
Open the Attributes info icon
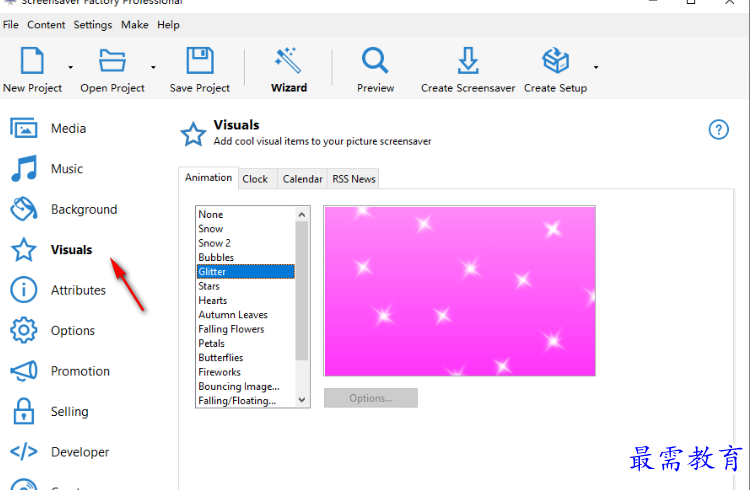coord(23,290)
